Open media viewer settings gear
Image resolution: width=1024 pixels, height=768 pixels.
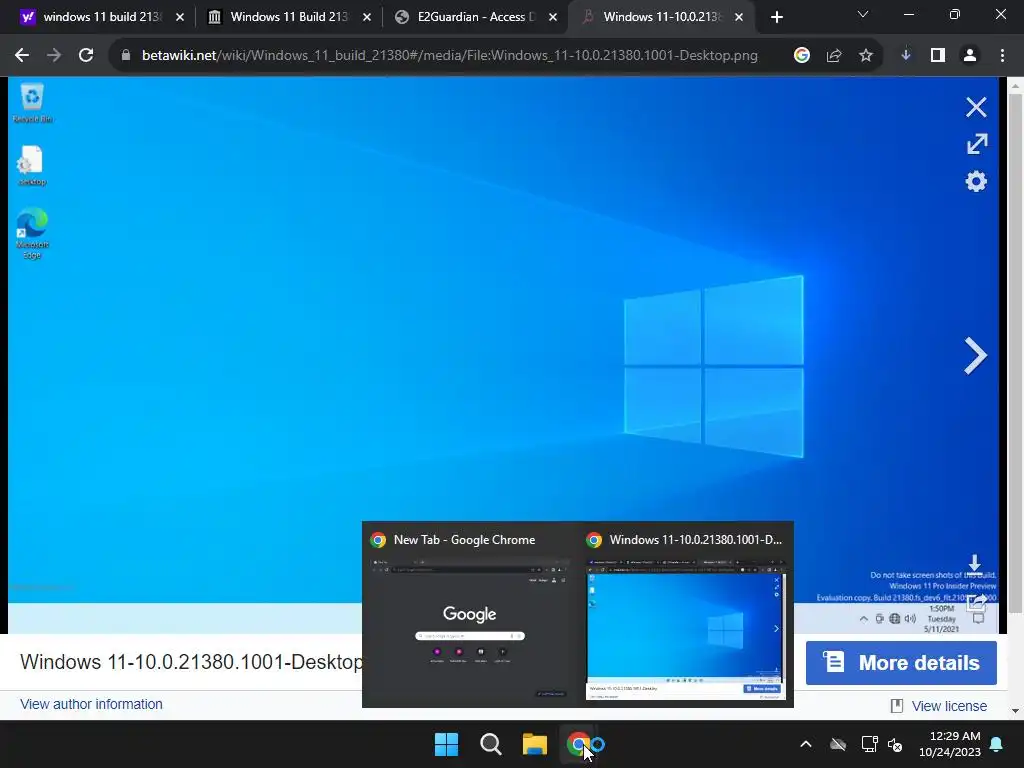pyautogui.click(x=976, y=181)
